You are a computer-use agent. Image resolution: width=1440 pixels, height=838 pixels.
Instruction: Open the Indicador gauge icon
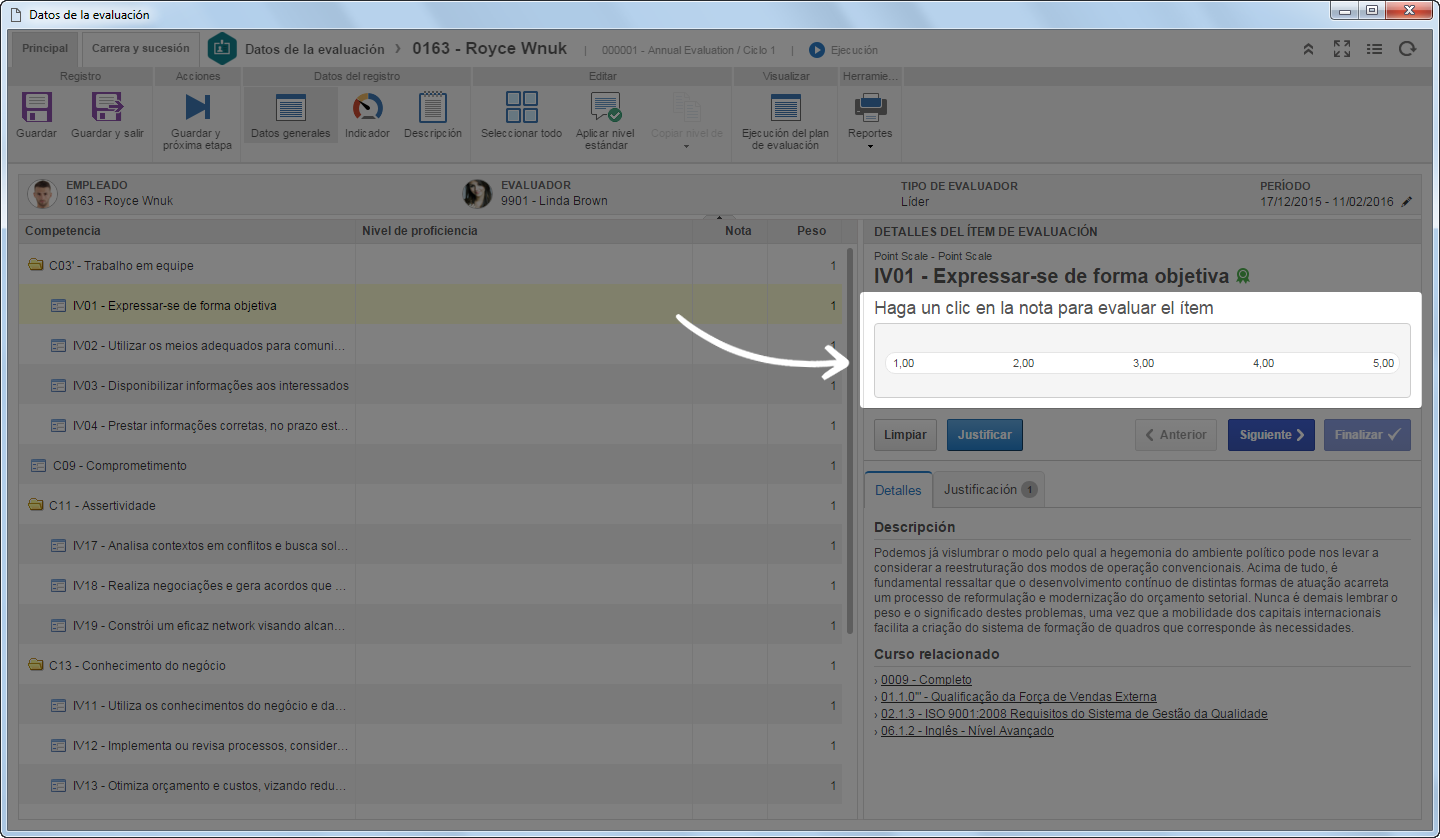367,108
